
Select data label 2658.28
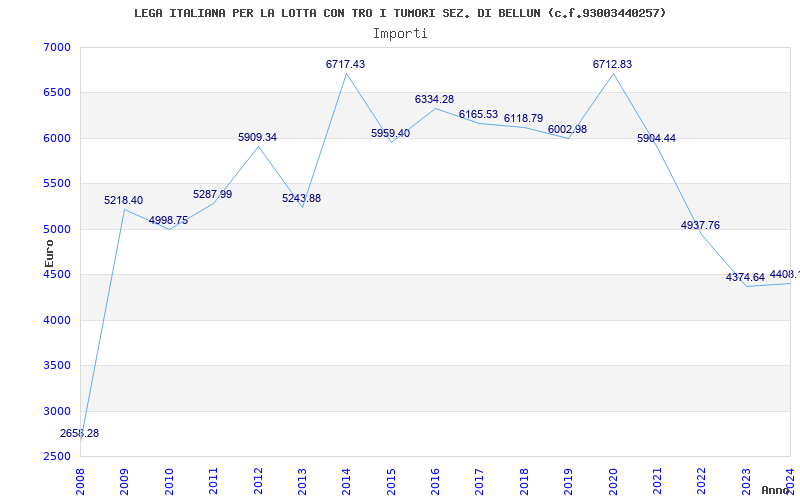(x=79, y=434)
